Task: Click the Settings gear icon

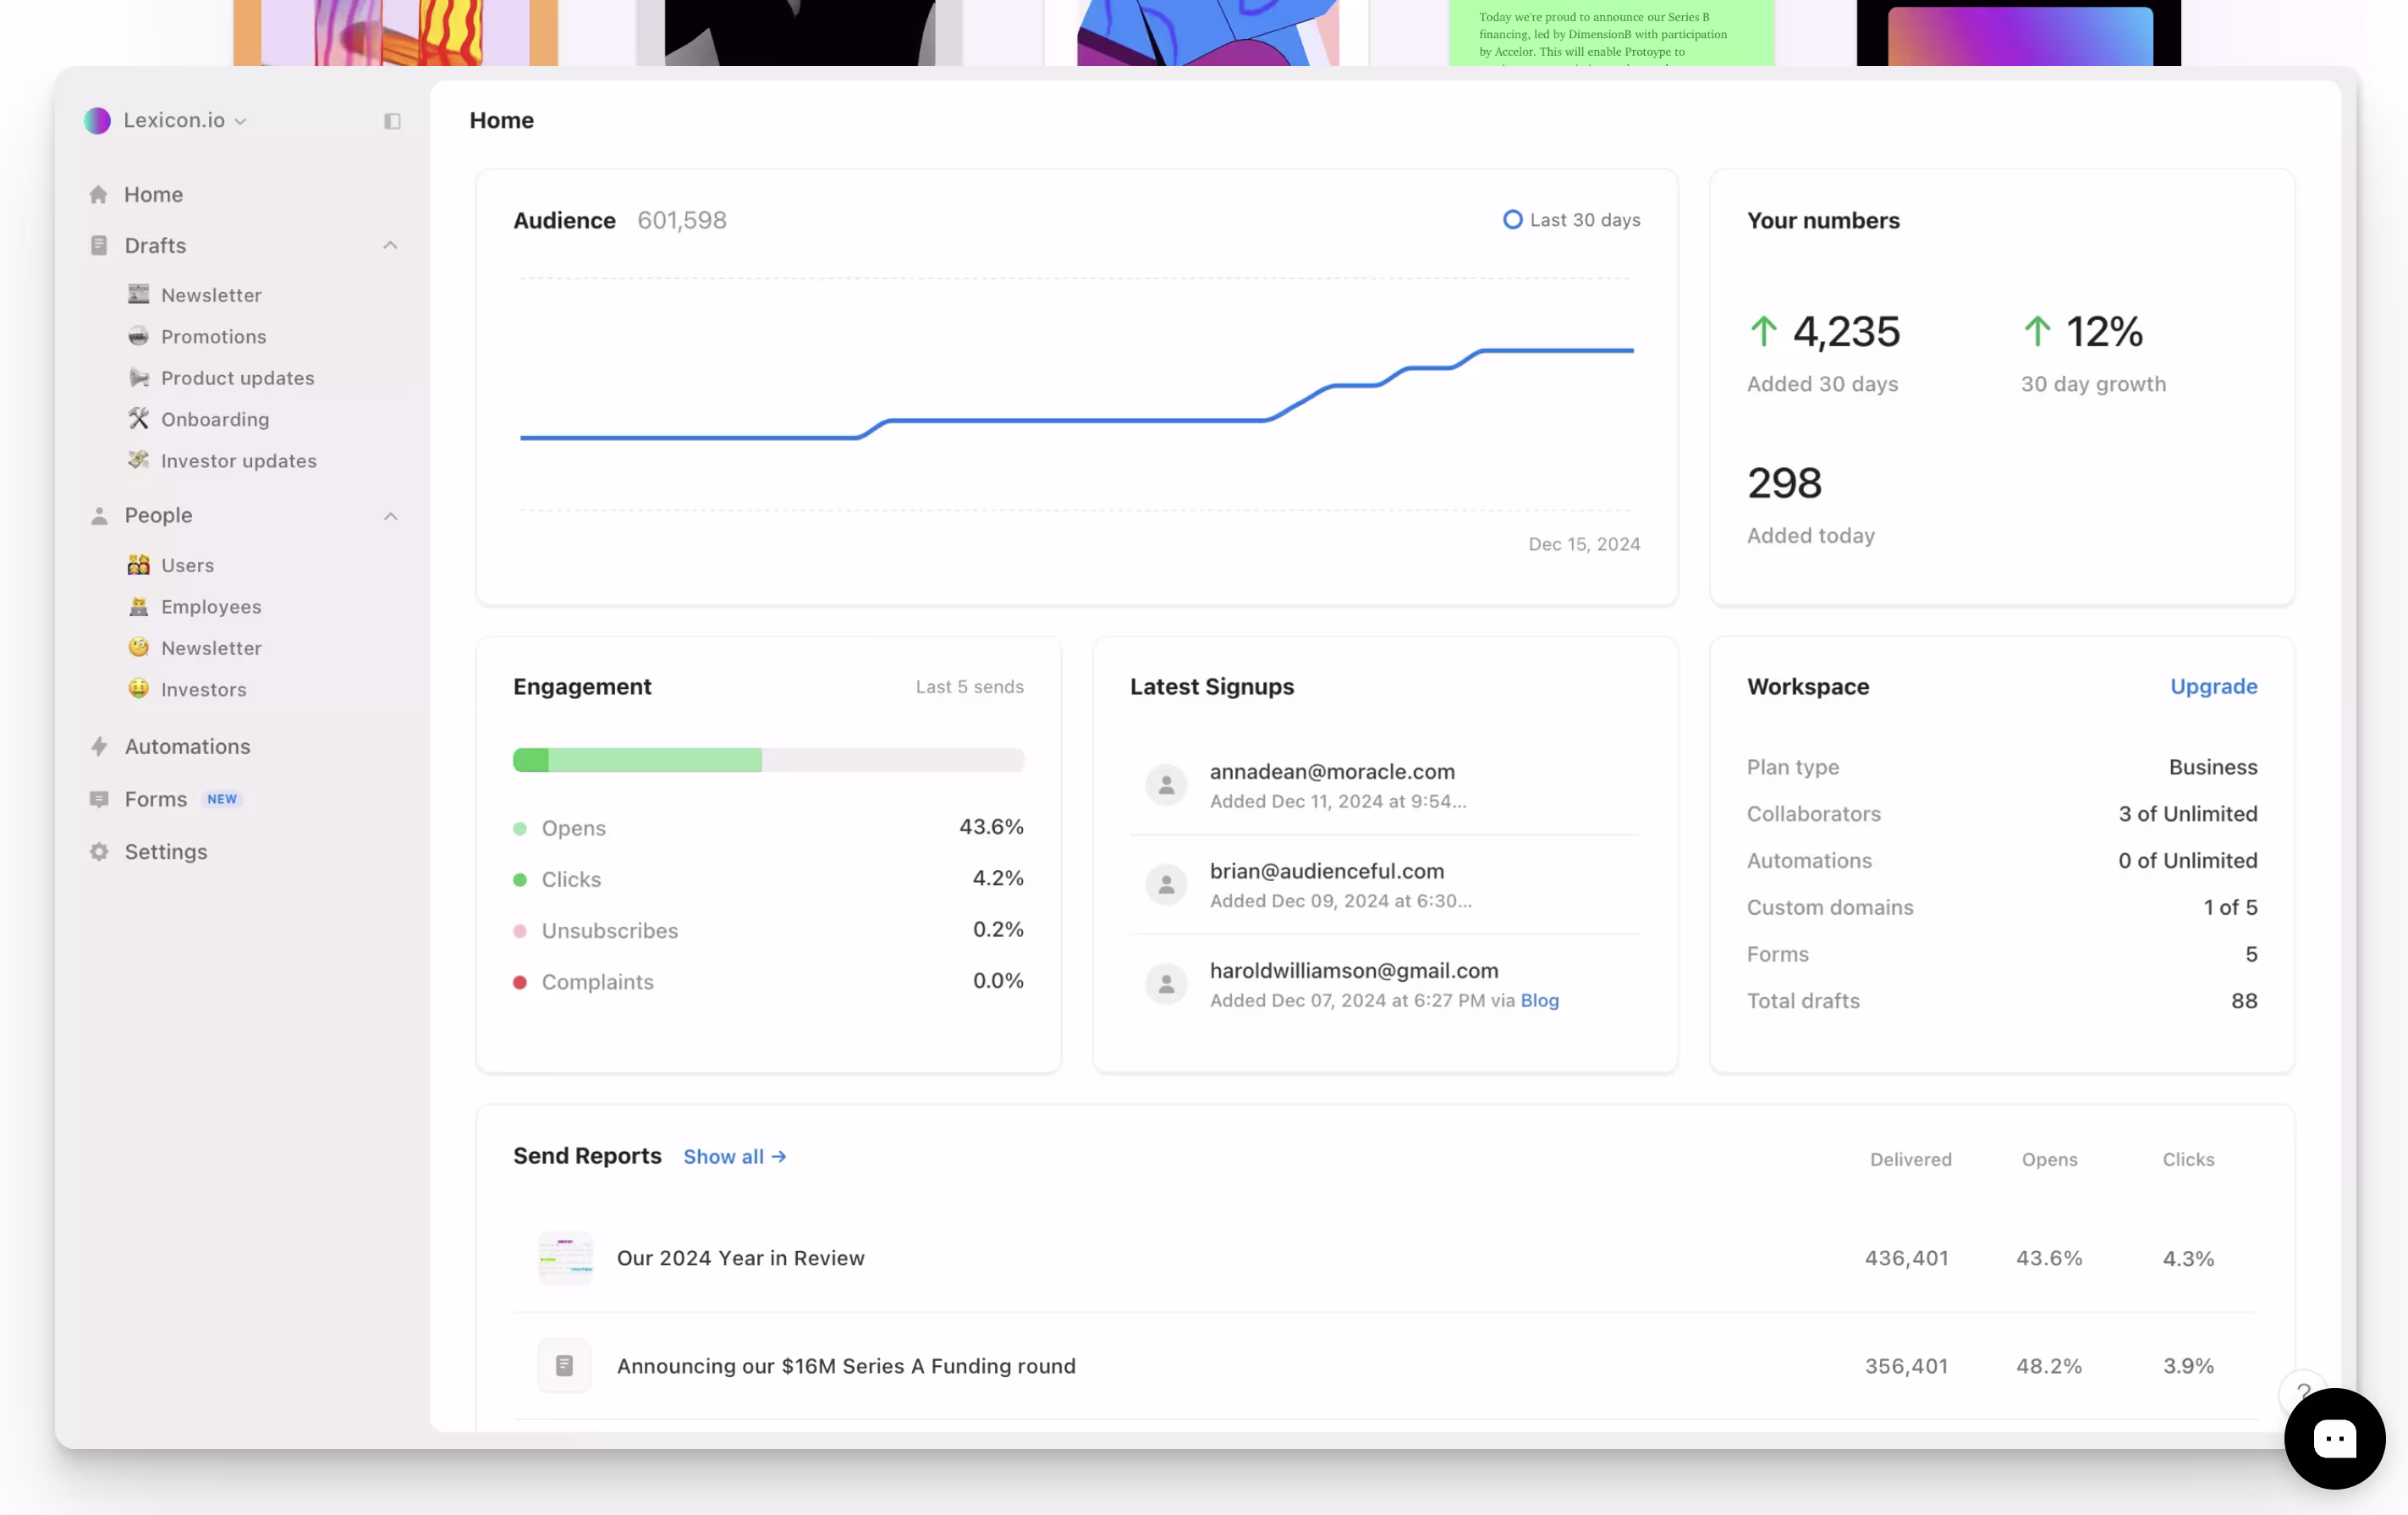Action: [99, 851]
